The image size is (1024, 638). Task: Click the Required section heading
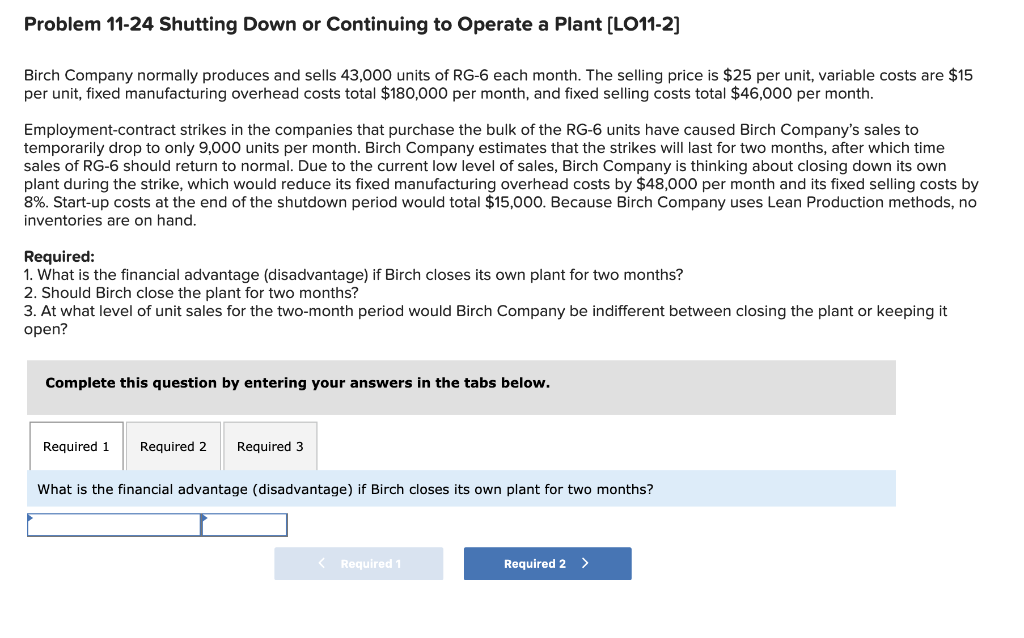click(54, 256)
